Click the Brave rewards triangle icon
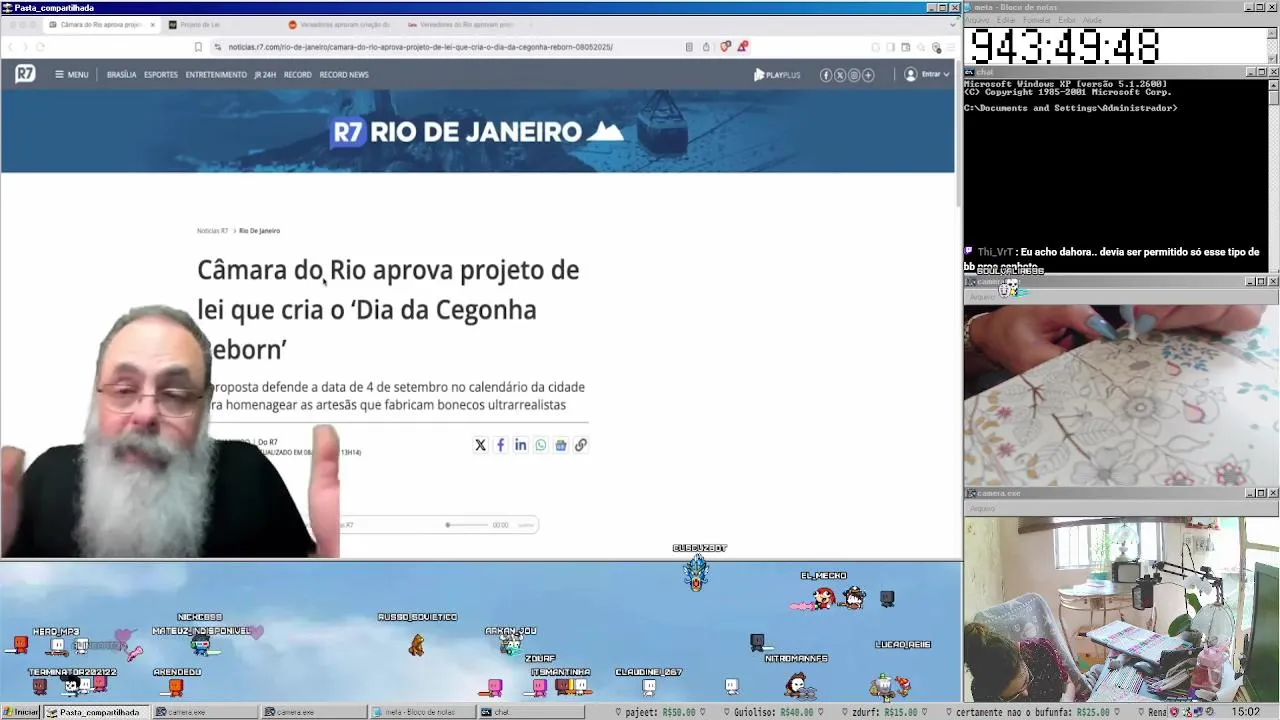 [x=742, y=47]
